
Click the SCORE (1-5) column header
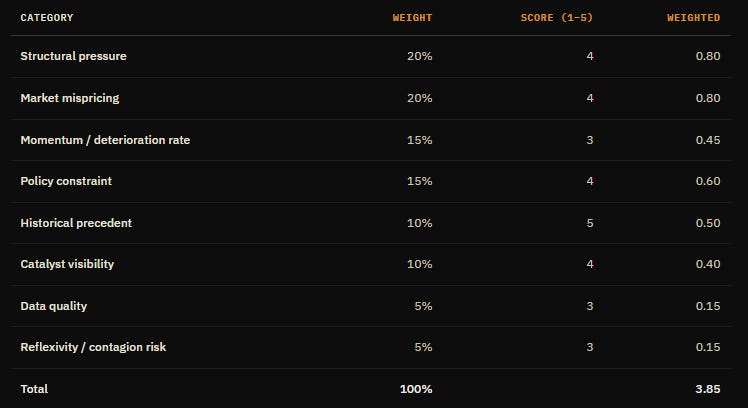[x=557, y=18]
